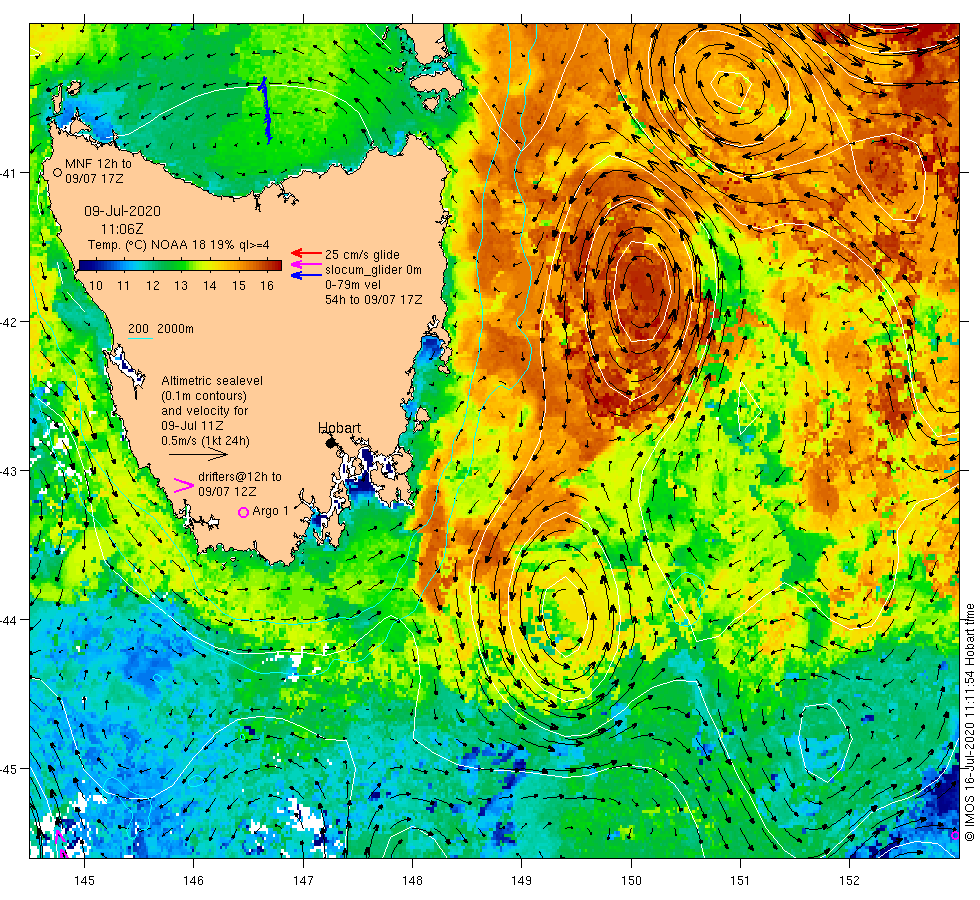Click the longitude 150 axis label

[631, 881]
